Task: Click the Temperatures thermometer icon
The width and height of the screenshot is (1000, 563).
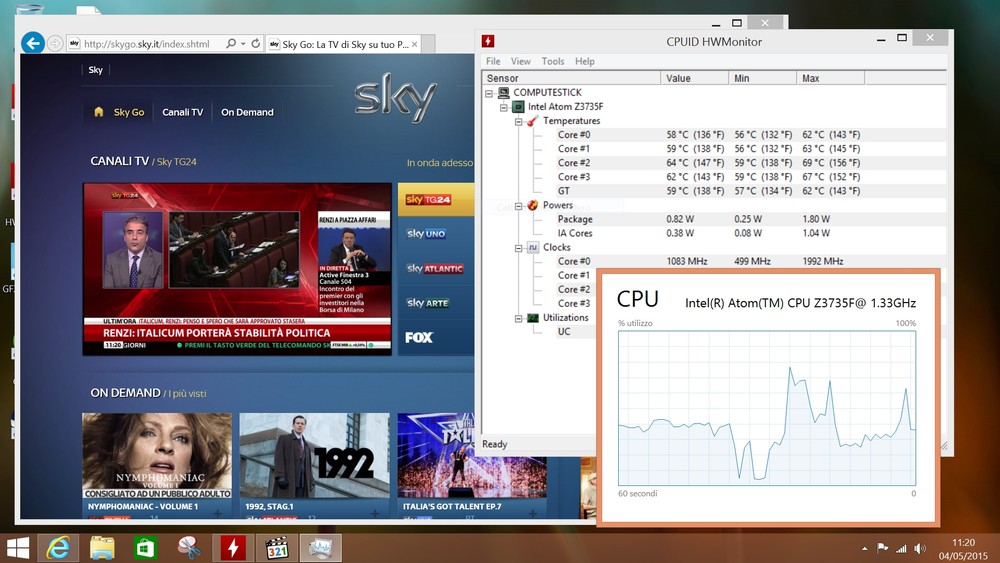Action: (533, 121)
